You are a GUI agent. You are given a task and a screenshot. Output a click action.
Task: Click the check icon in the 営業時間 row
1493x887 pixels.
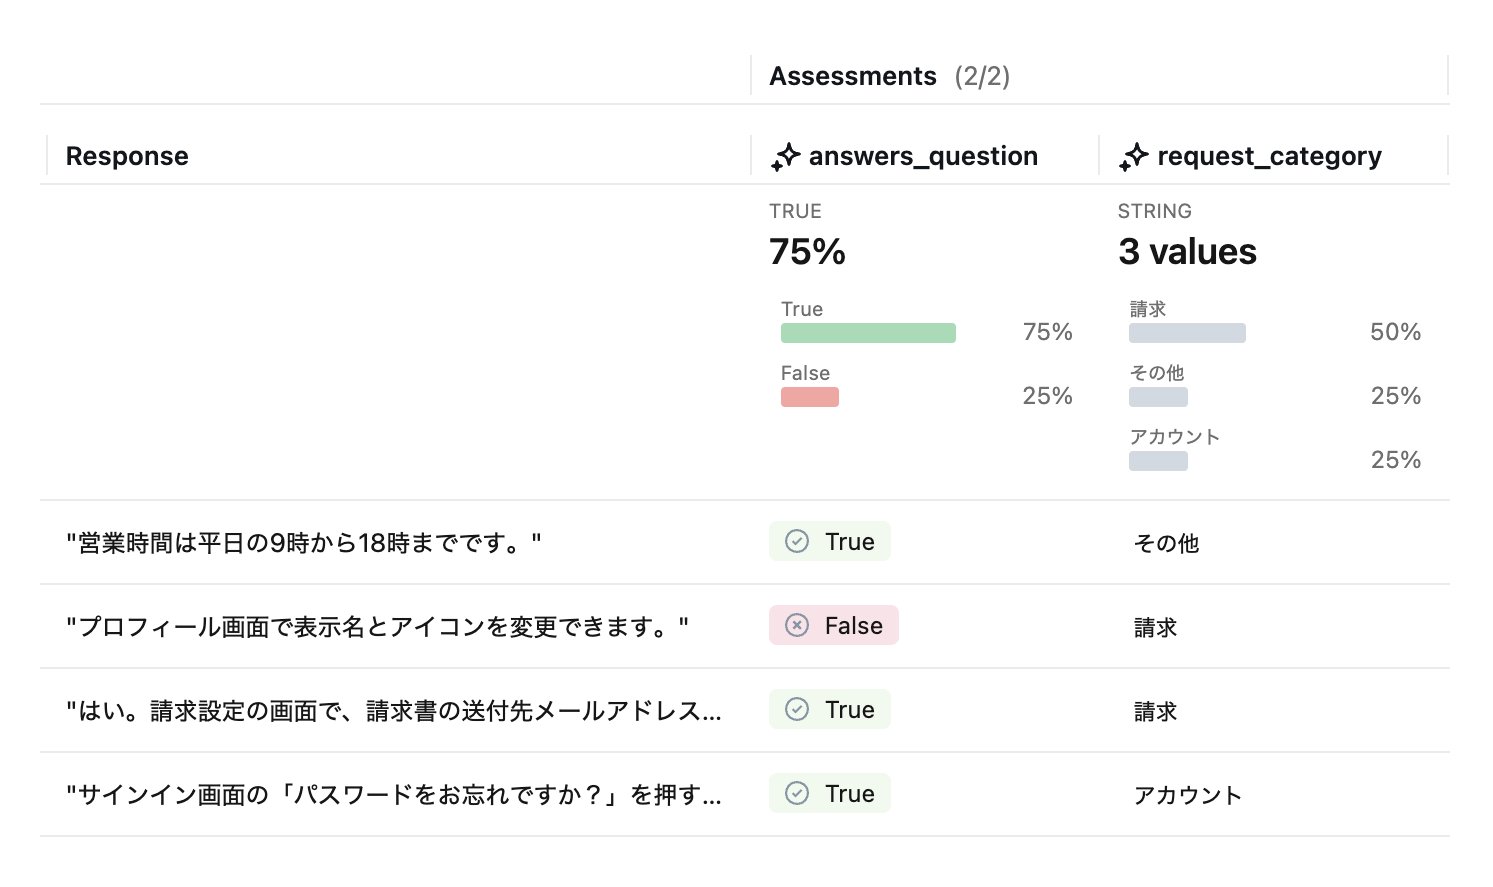click(x=797, y=542)
